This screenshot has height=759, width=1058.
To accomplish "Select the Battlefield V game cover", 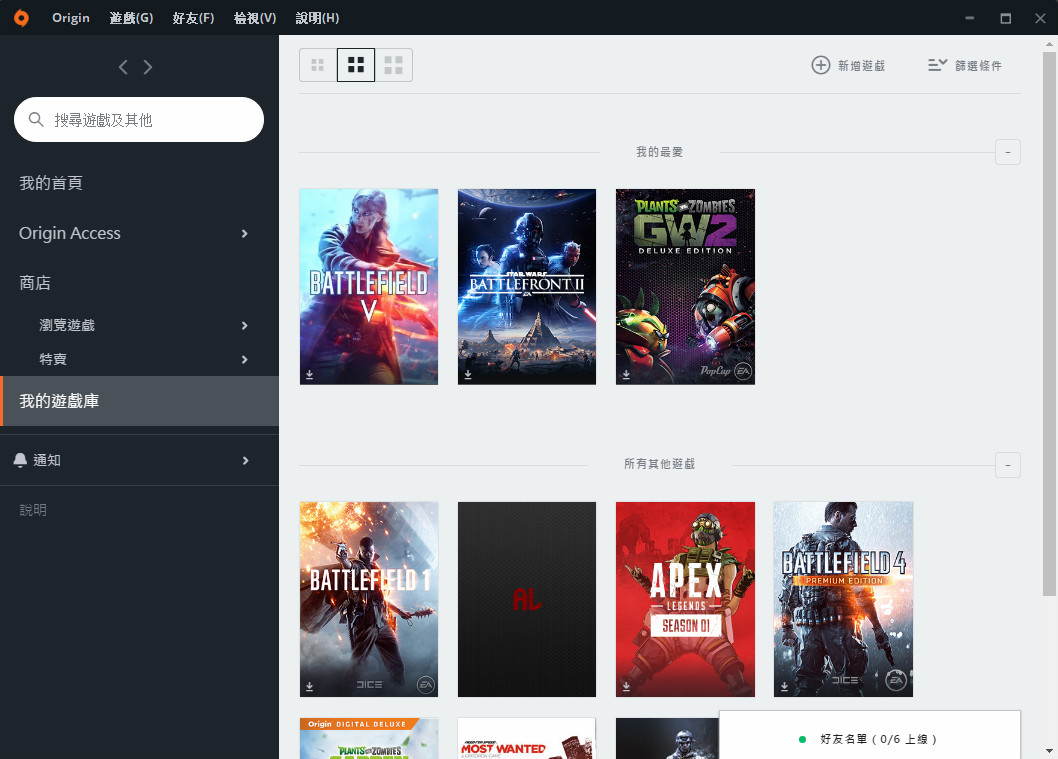I will coord(369,287).
